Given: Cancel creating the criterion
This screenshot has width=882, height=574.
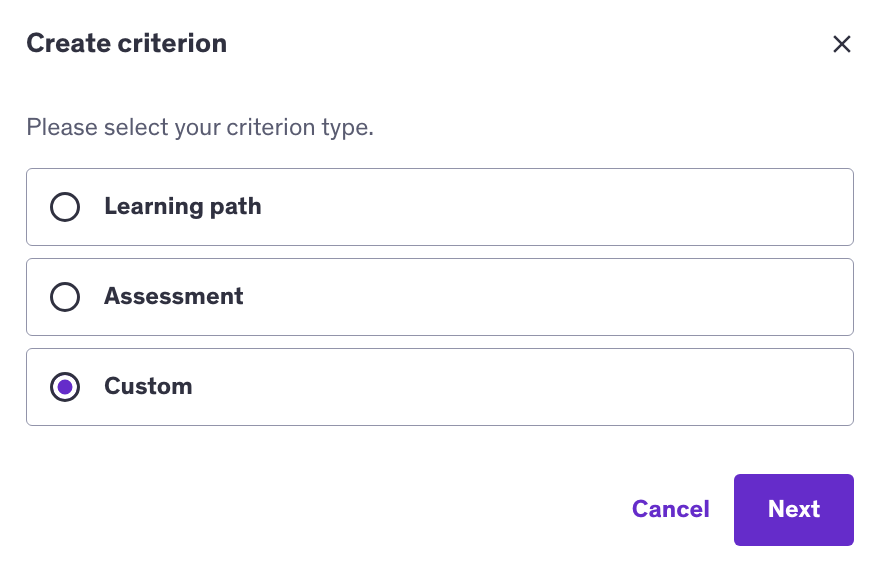Looking at the screenshot, I should point(670,510).
